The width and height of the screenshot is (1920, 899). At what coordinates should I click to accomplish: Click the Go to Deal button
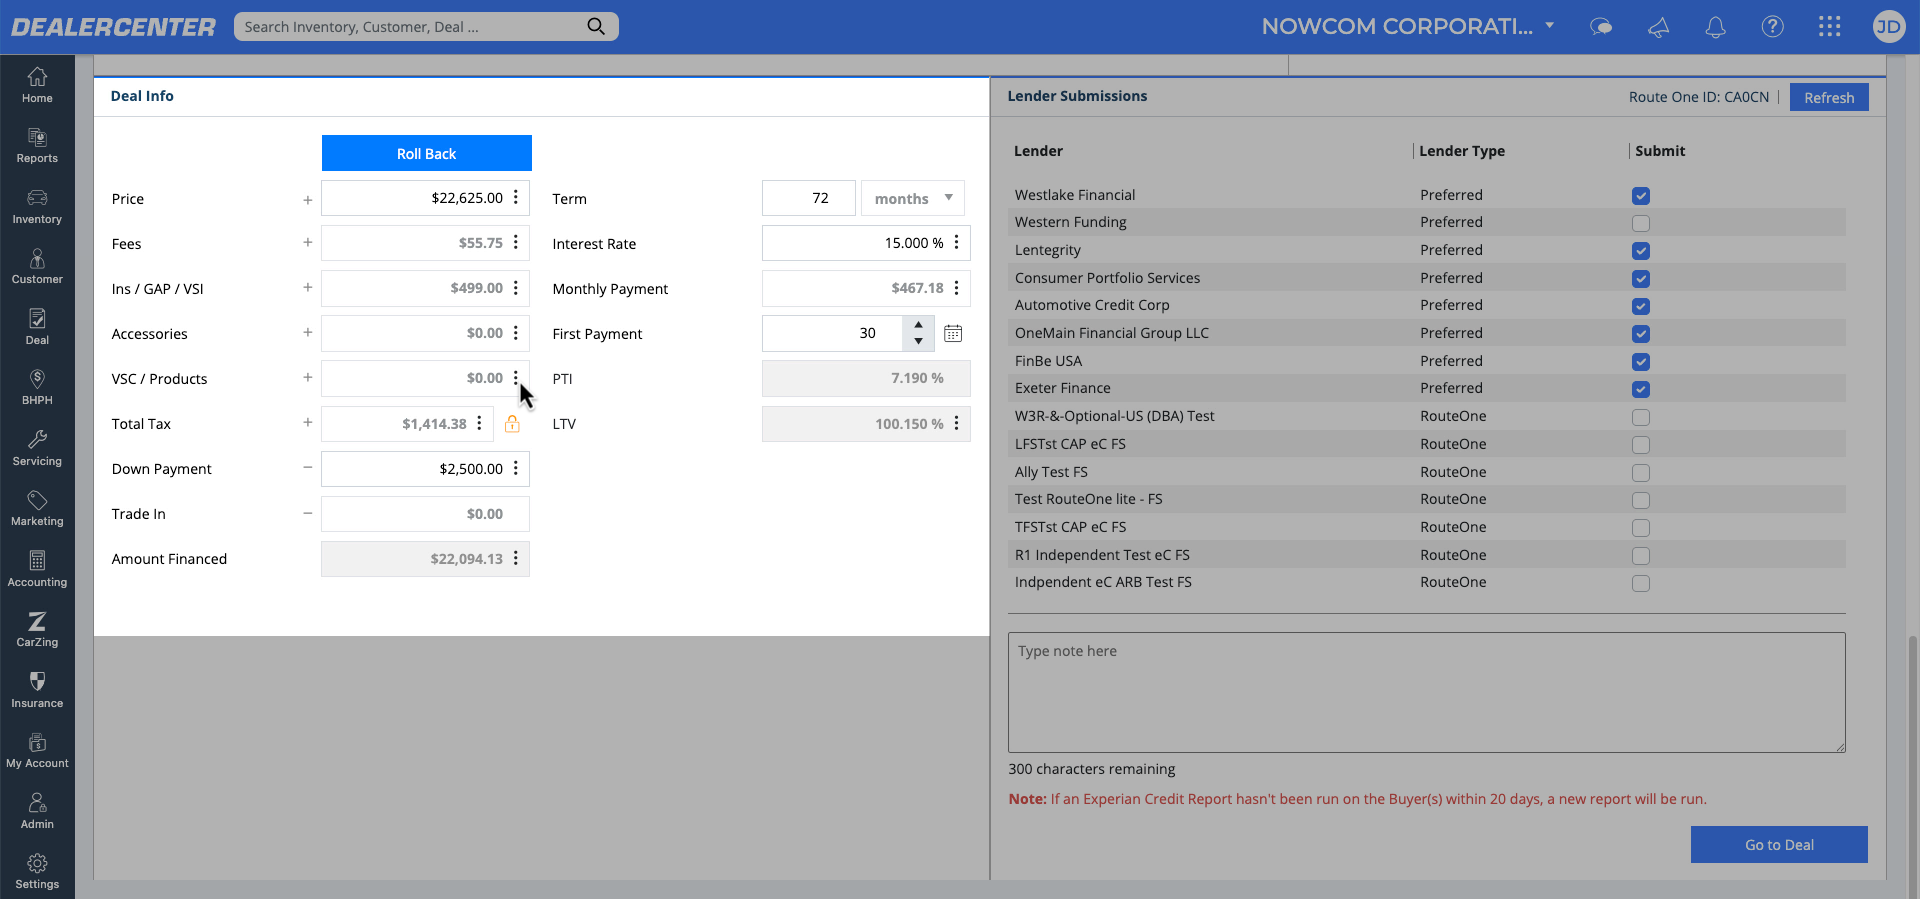tap(1779, 845)
